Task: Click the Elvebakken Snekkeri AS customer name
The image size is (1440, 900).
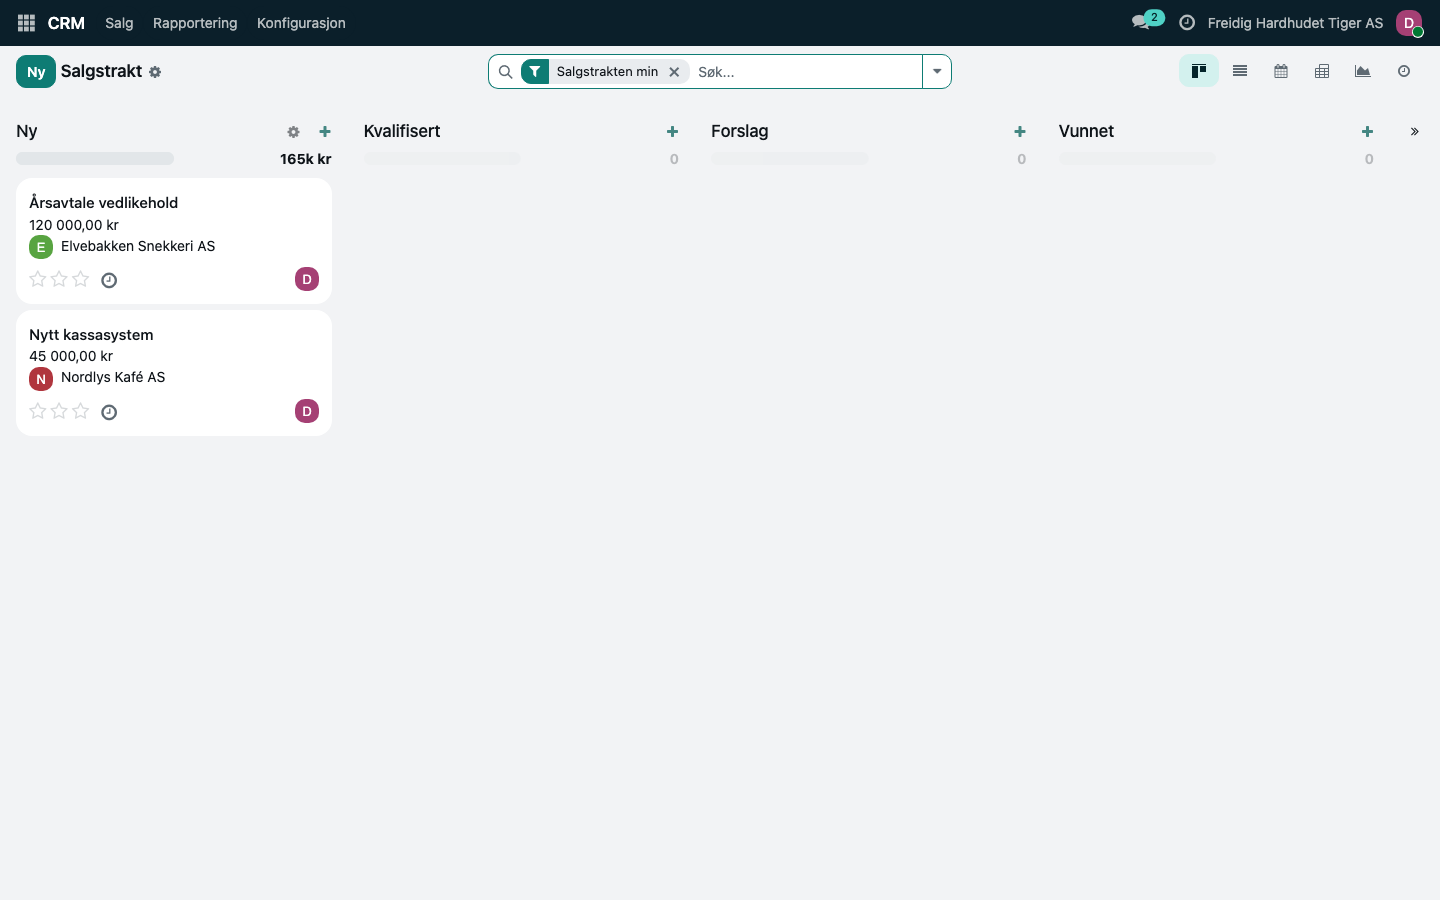Action: click(x=138, y=246)
